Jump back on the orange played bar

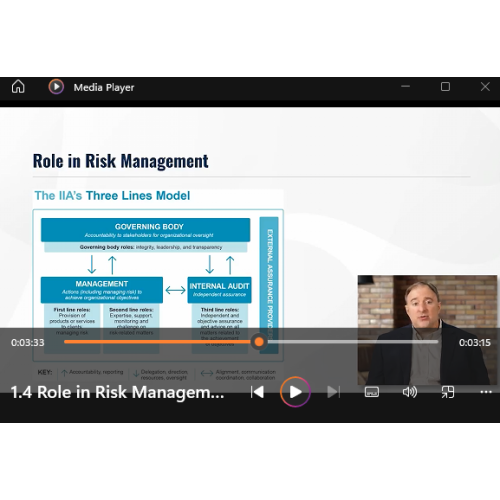tap(158, 342)
